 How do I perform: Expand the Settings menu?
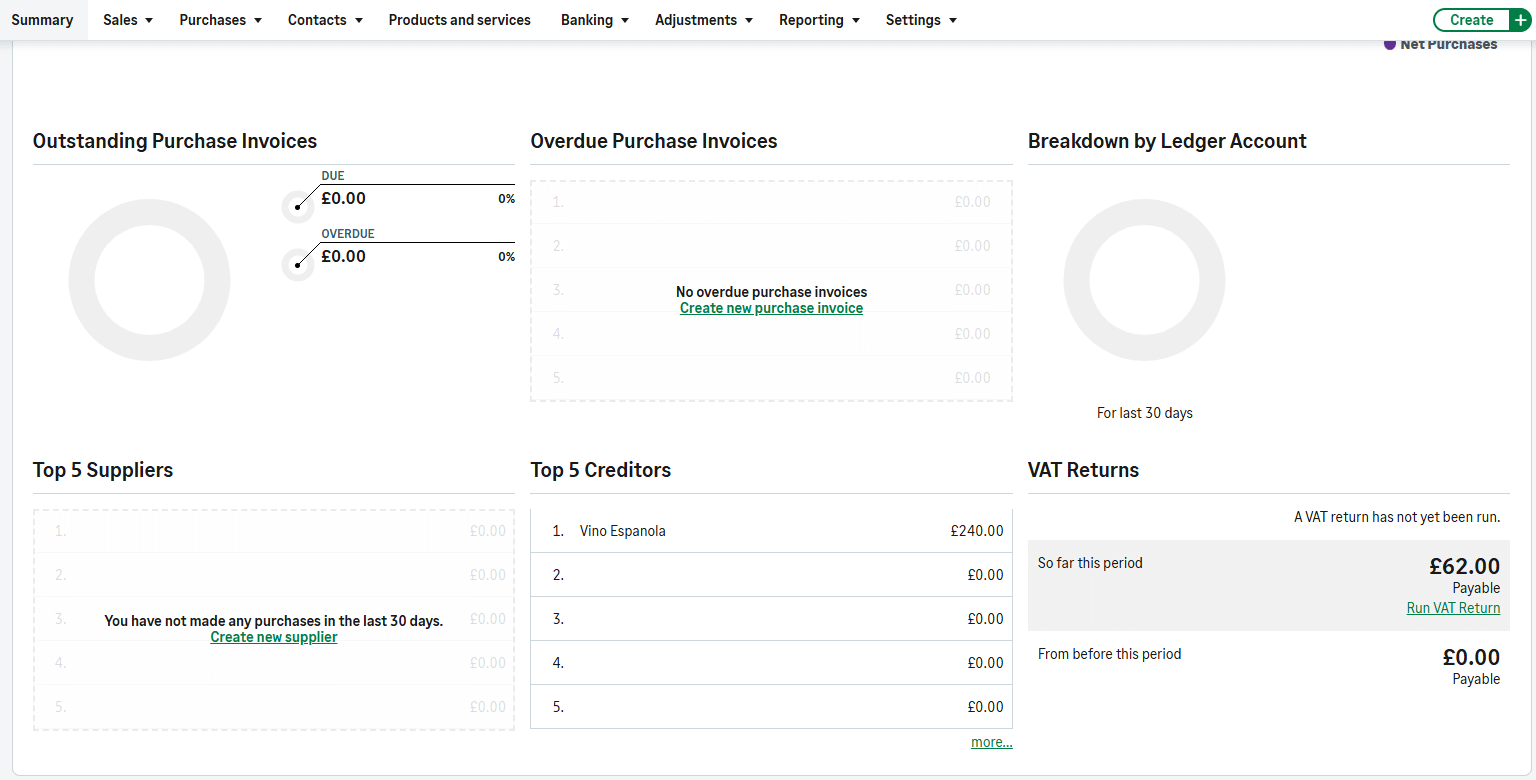click(x=921, y=20)
